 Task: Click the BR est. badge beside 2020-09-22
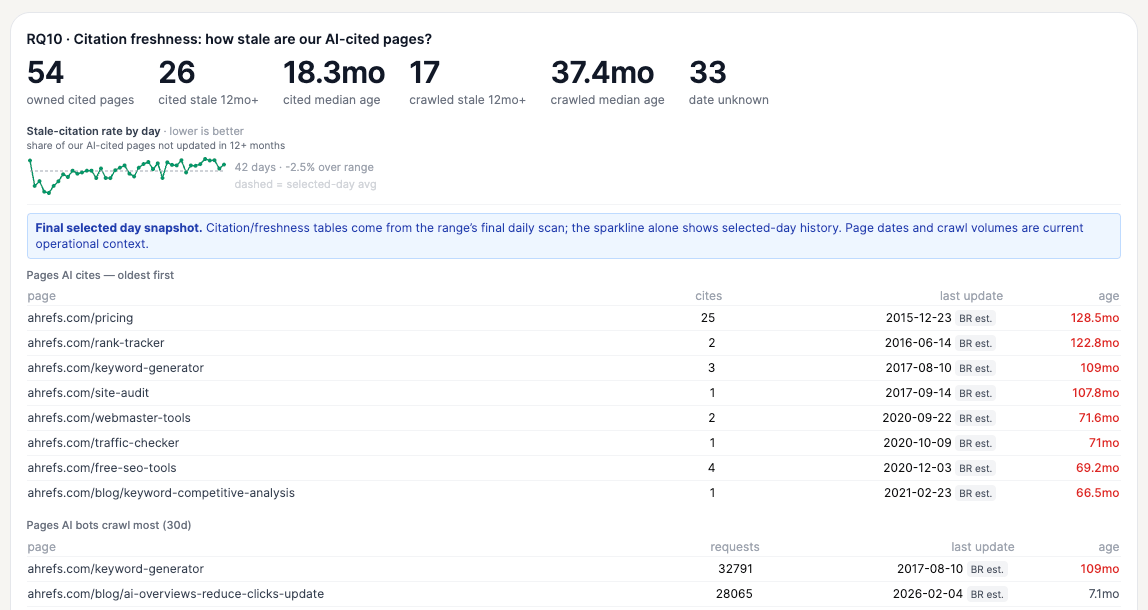click(x=975, y=418)
